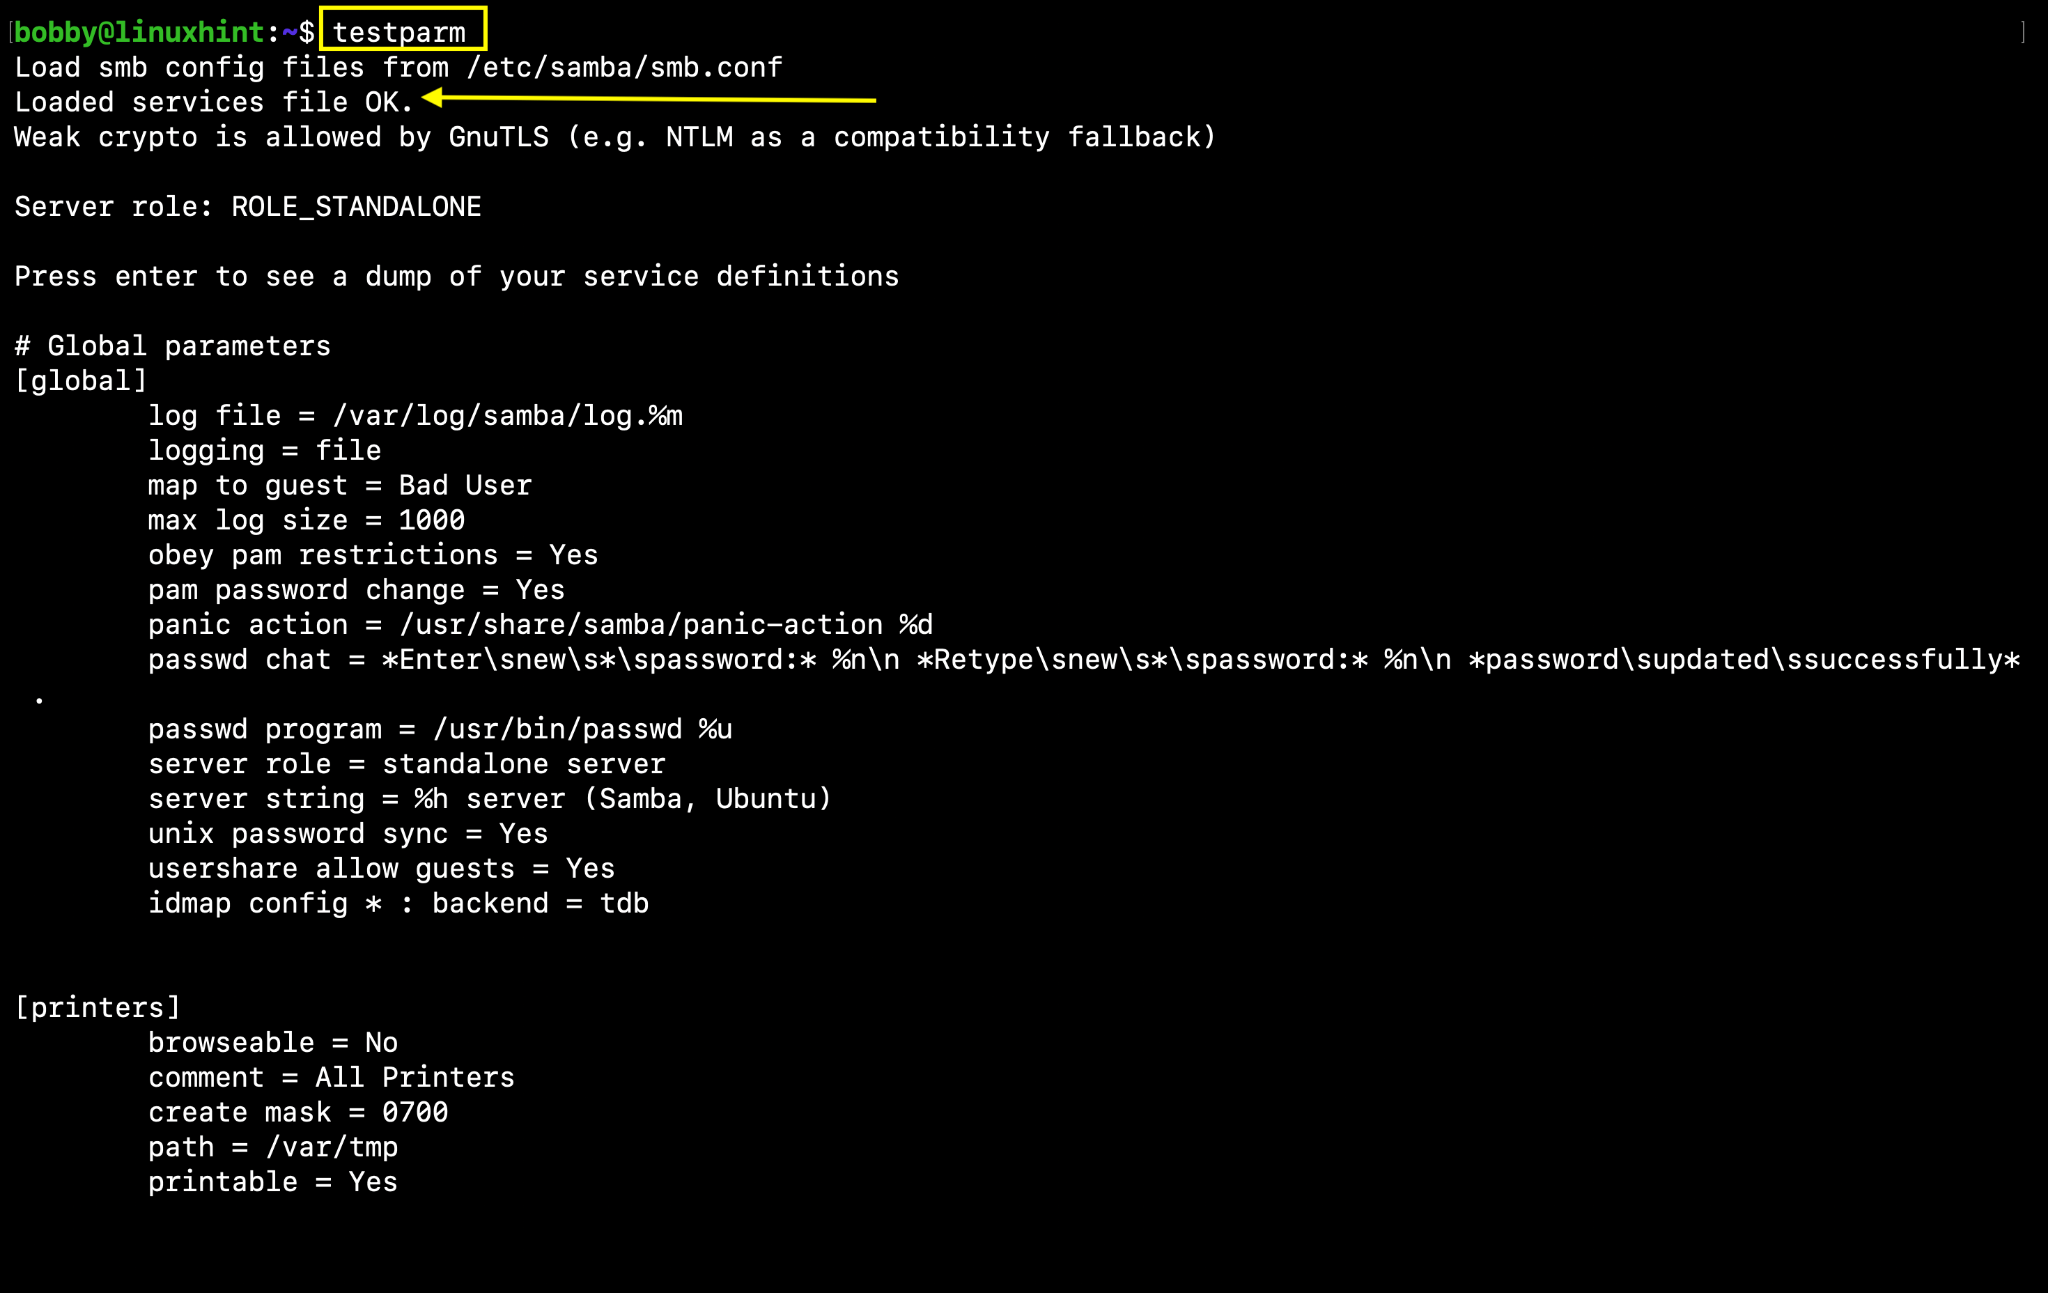Click the "map to guest = Bad User" line
2048x1293 pixels.
click(340, 486)
